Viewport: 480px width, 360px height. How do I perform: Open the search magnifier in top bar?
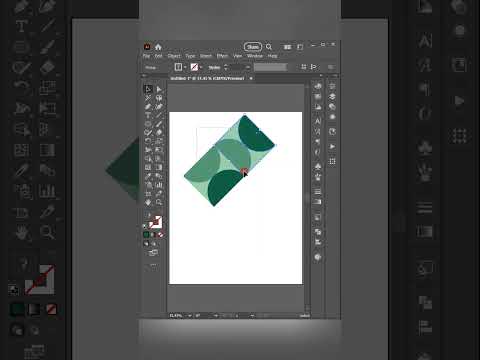[x=269, y=47]
